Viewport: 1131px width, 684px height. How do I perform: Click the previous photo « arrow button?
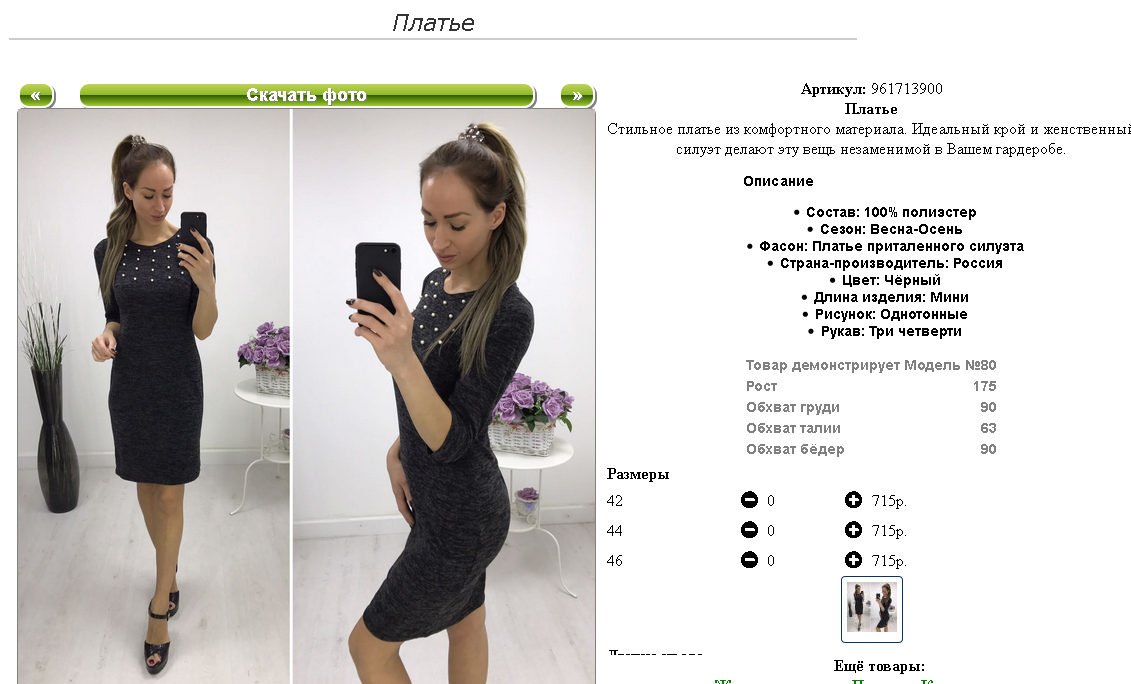point(36,95)
